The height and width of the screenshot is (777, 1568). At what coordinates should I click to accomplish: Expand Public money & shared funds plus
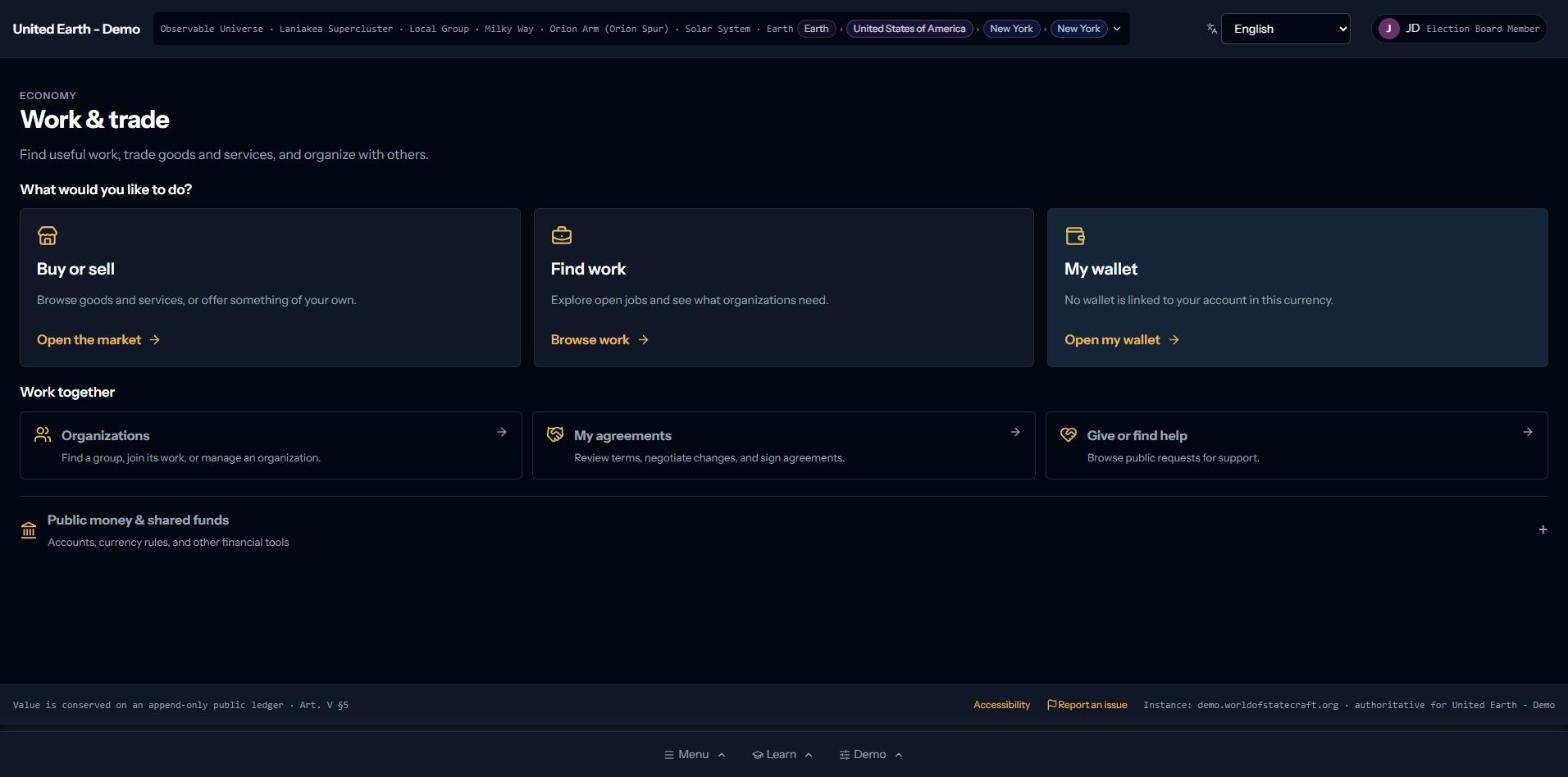click(1542, 530)
